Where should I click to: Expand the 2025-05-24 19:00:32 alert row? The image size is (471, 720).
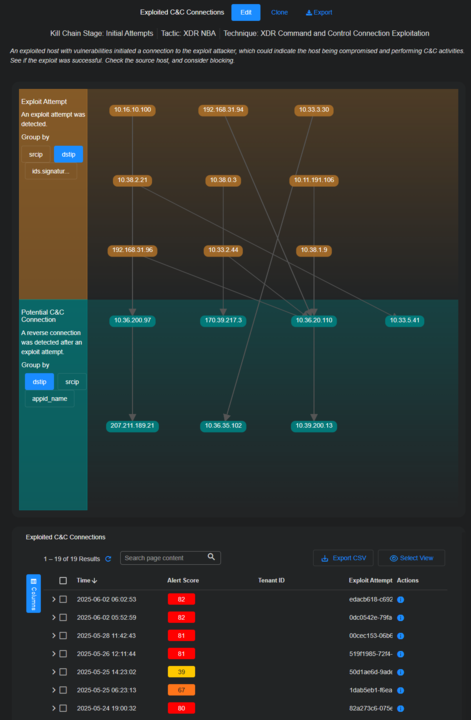pos(53,708)
